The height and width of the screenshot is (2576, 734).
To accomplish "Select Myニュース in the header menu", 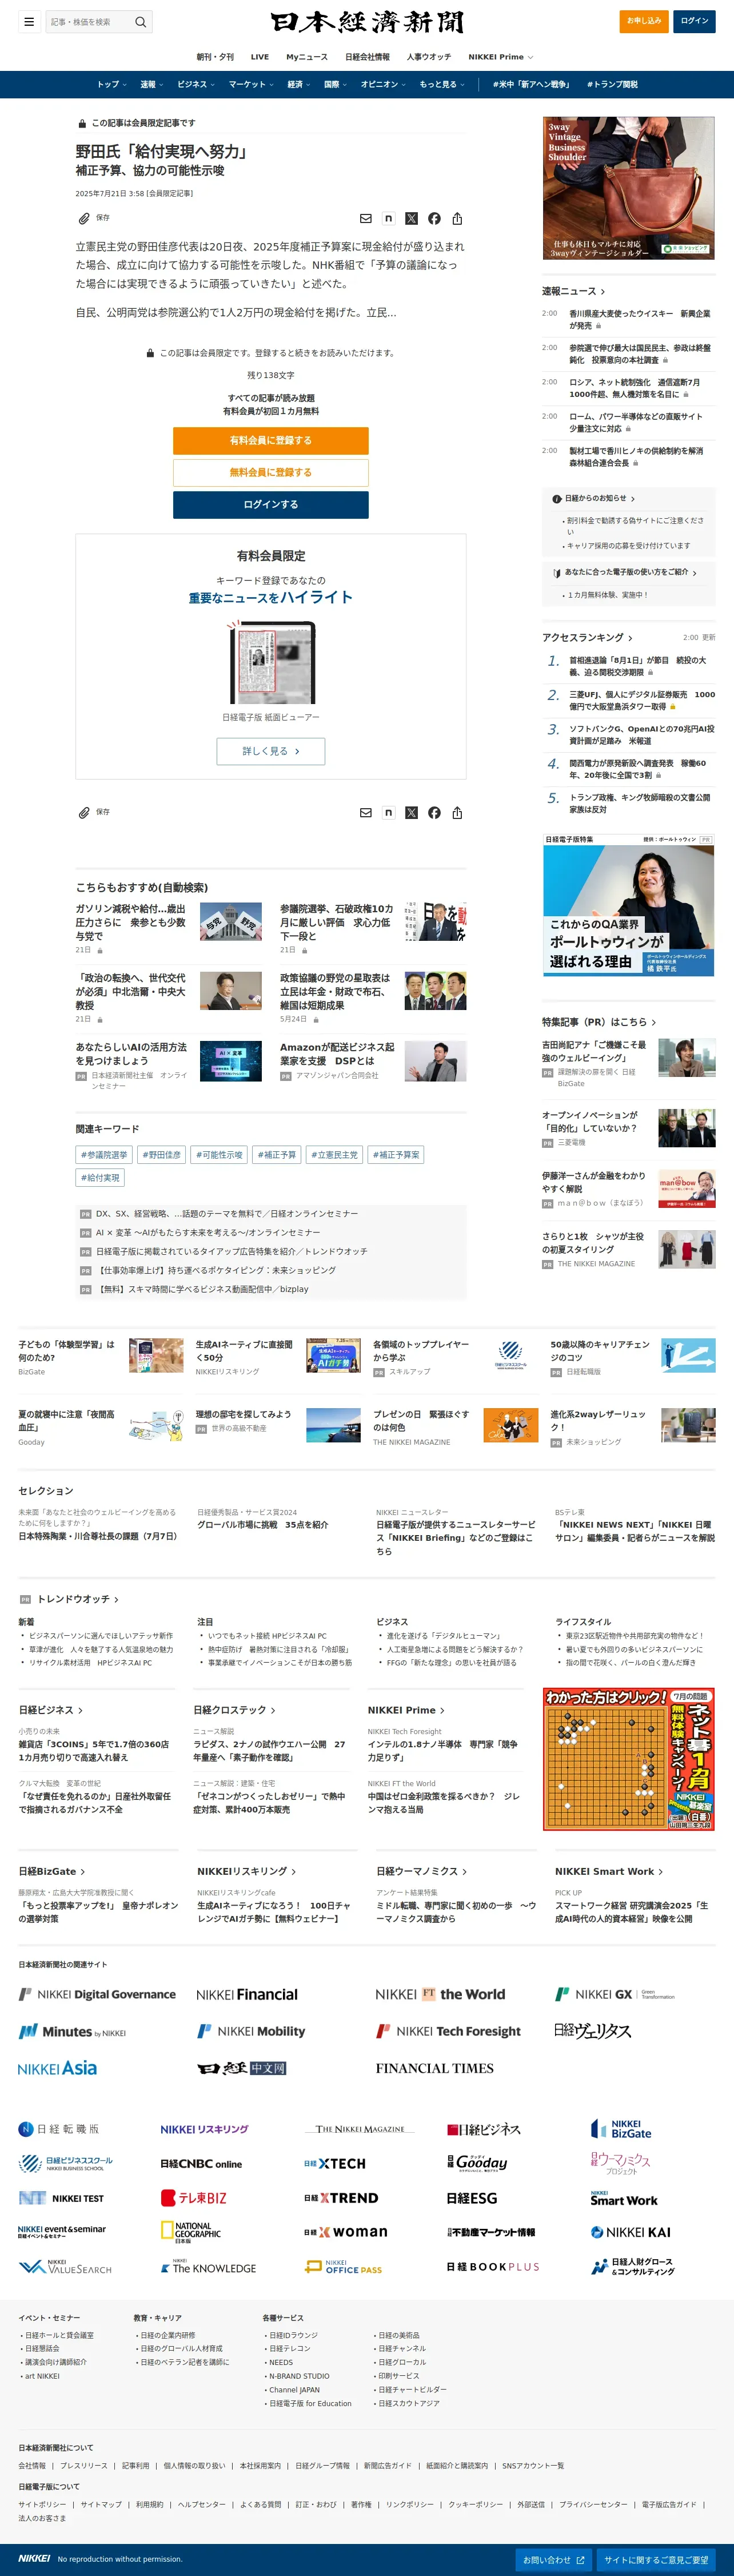I will point(307,57).
